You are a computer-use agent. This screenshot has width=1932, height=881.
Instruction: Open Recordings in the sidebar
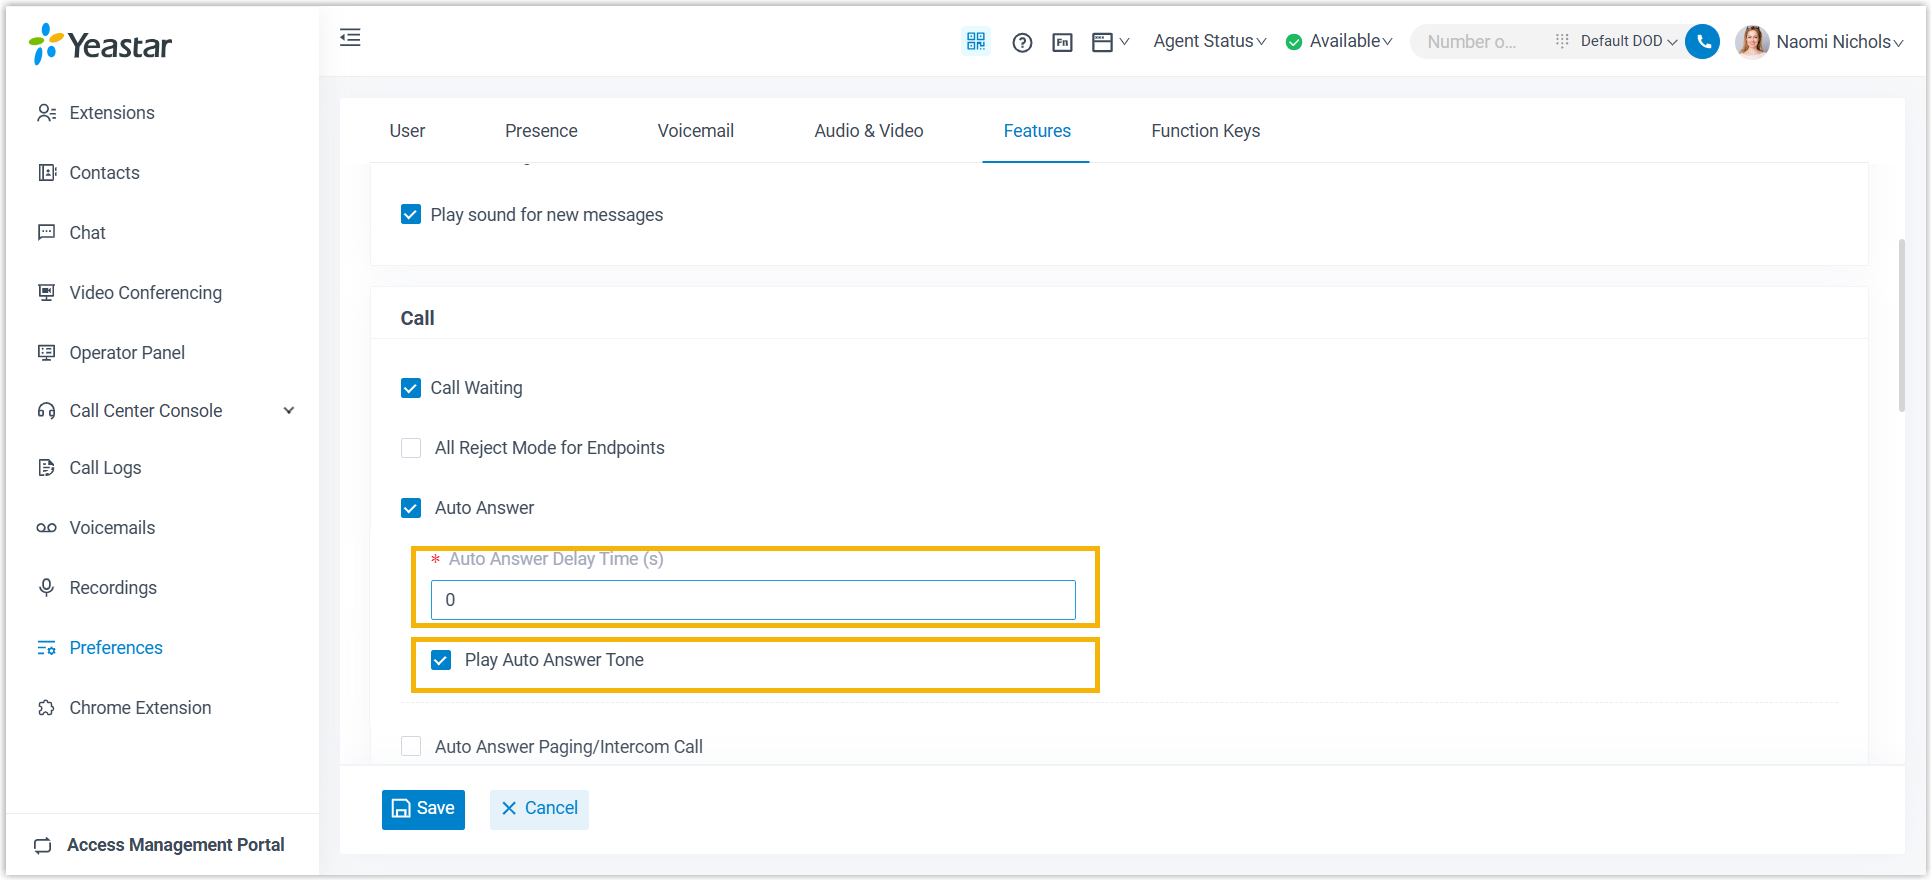pos(113,588)
